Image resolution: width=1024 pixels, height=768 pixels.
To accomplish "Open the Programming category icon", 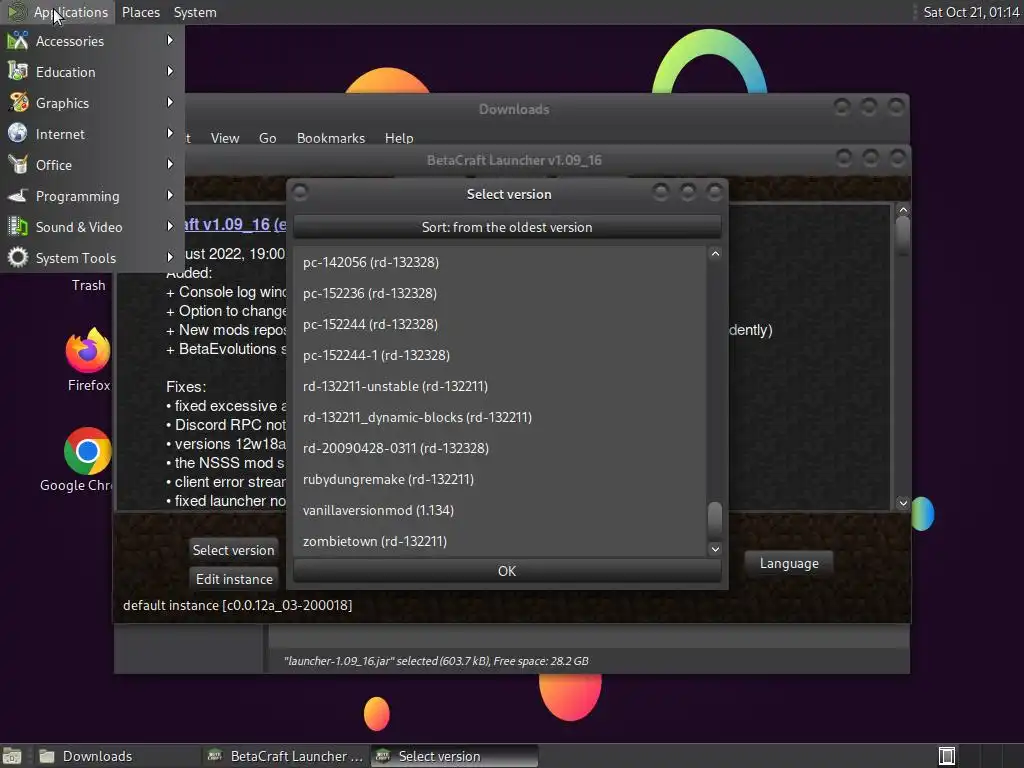I will click(18, 196).
